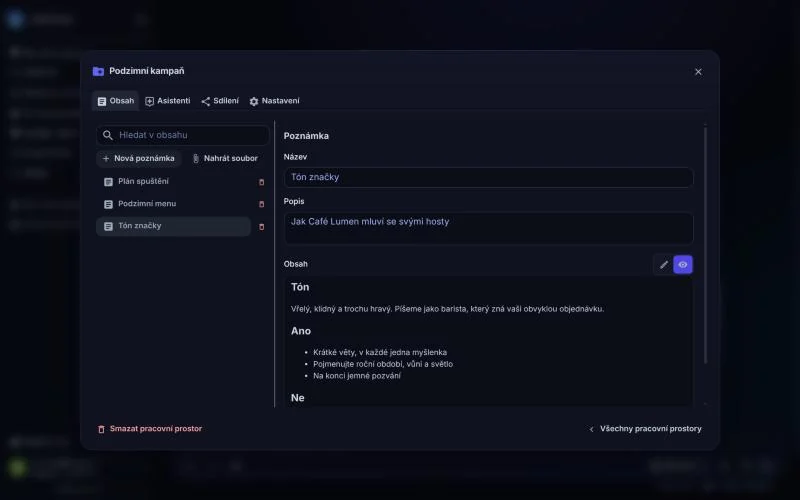This screenshot has height=500, width=800.
Task: Delete the Tón značky note
Action: click(262, 227)
